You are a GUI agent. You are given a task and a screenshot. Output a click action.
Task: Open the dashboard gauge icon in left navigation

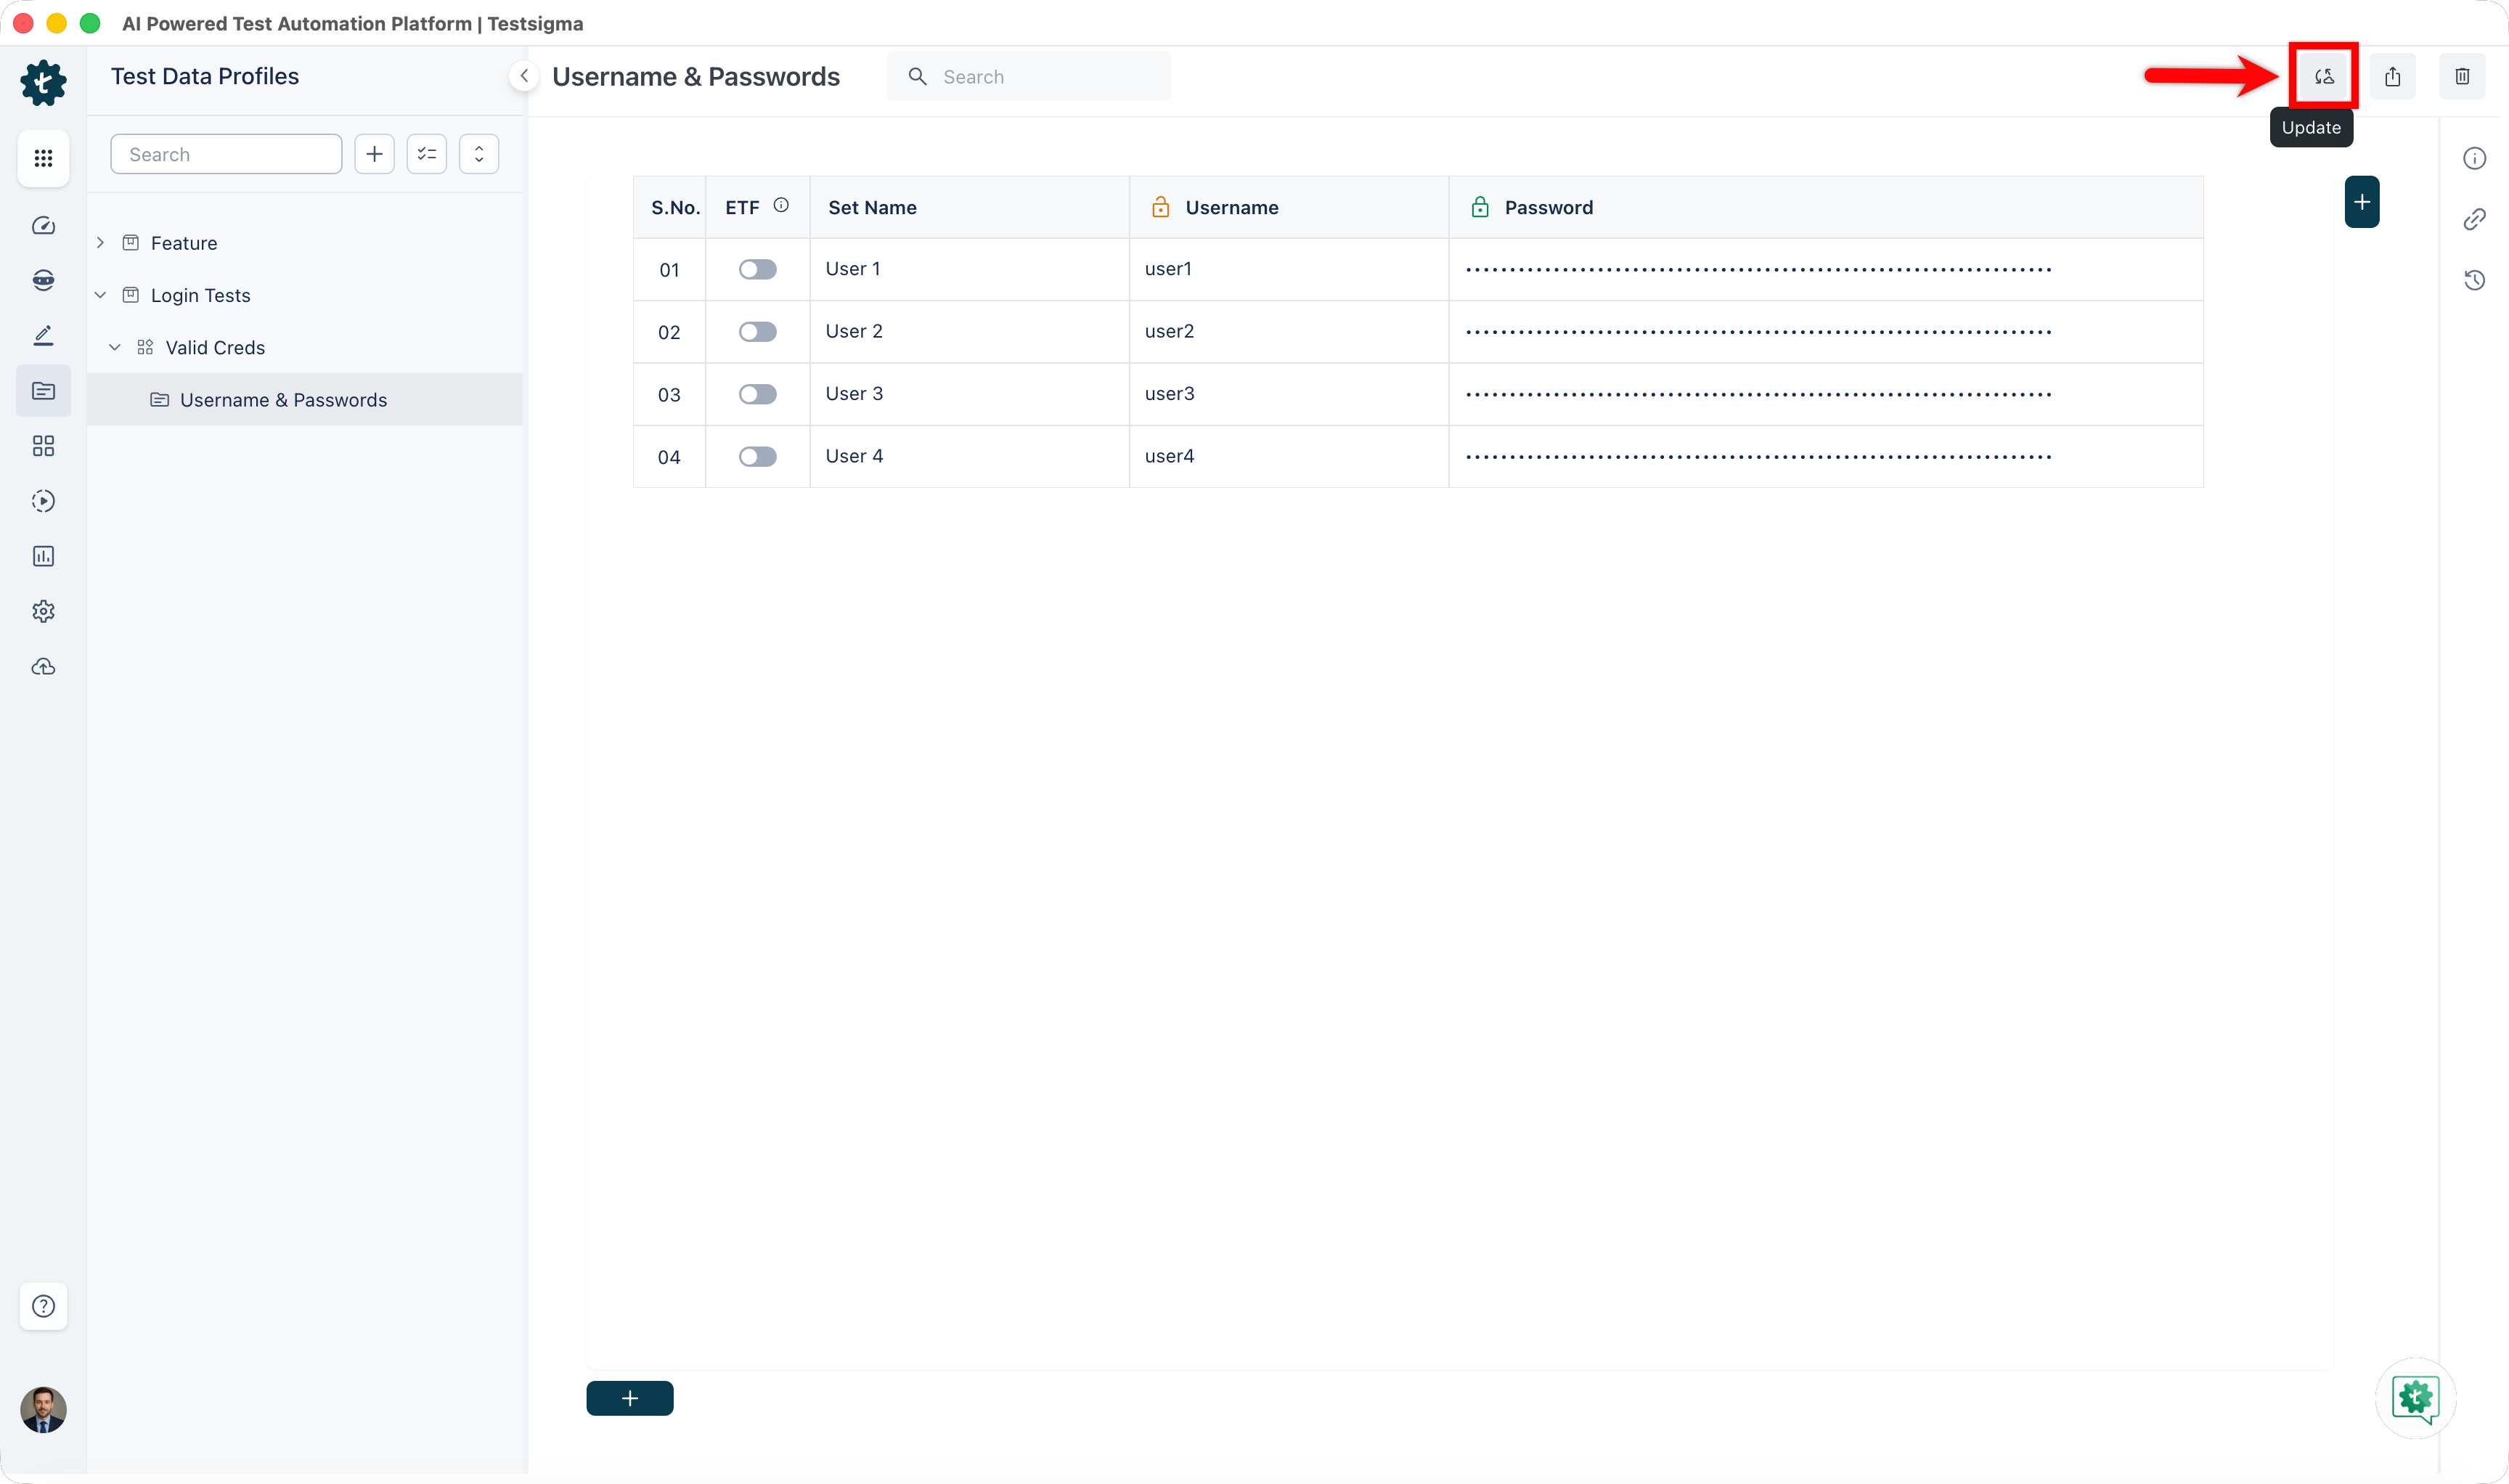[x=43, y=226]
